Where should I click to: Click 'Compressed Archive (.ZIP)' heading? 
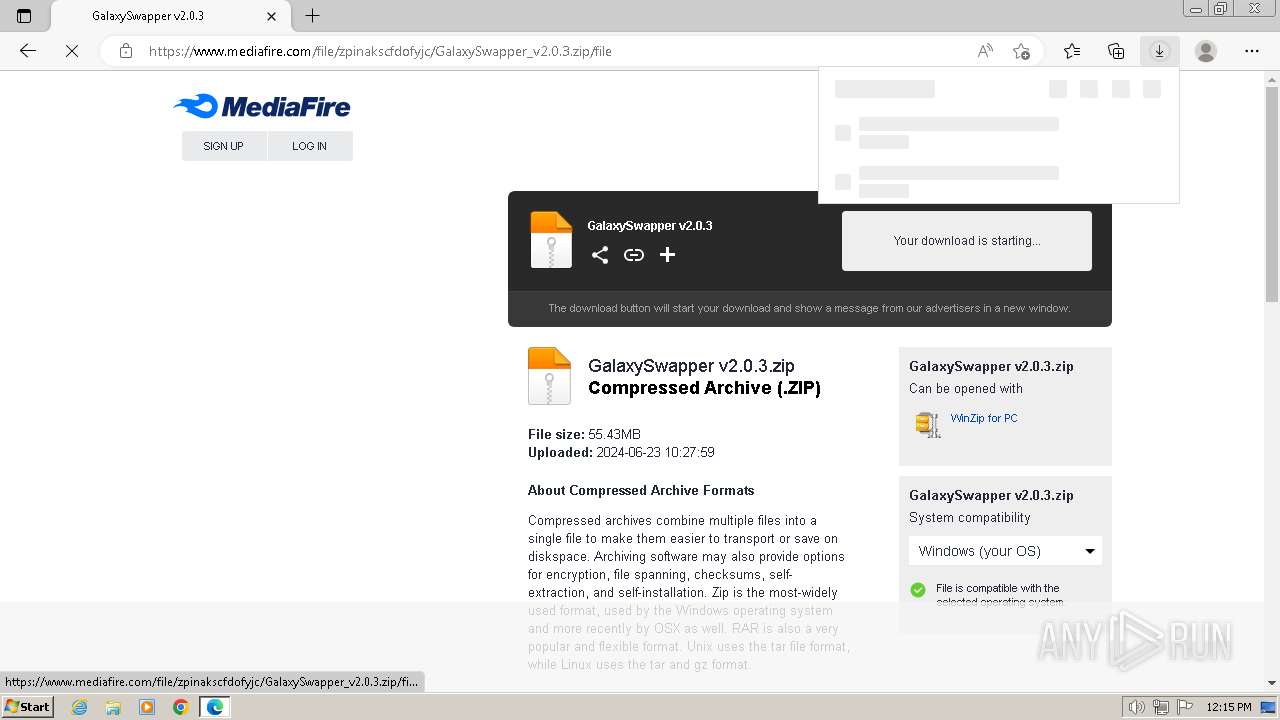(704, 388)
